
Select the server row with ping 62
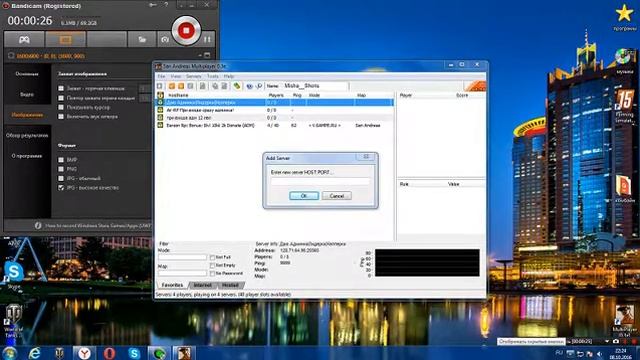tap(274, 125)
